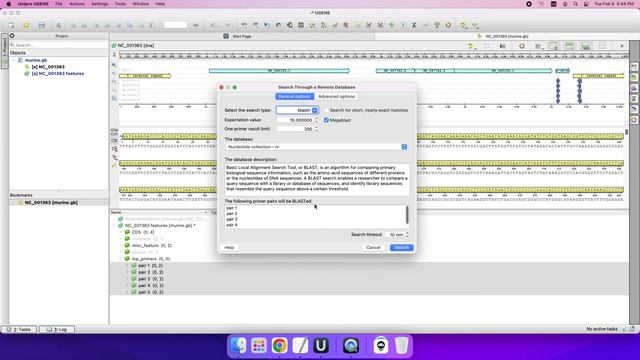Click Help button in the dialog
This screenshot has height=360, width=640.
[229, 248]
